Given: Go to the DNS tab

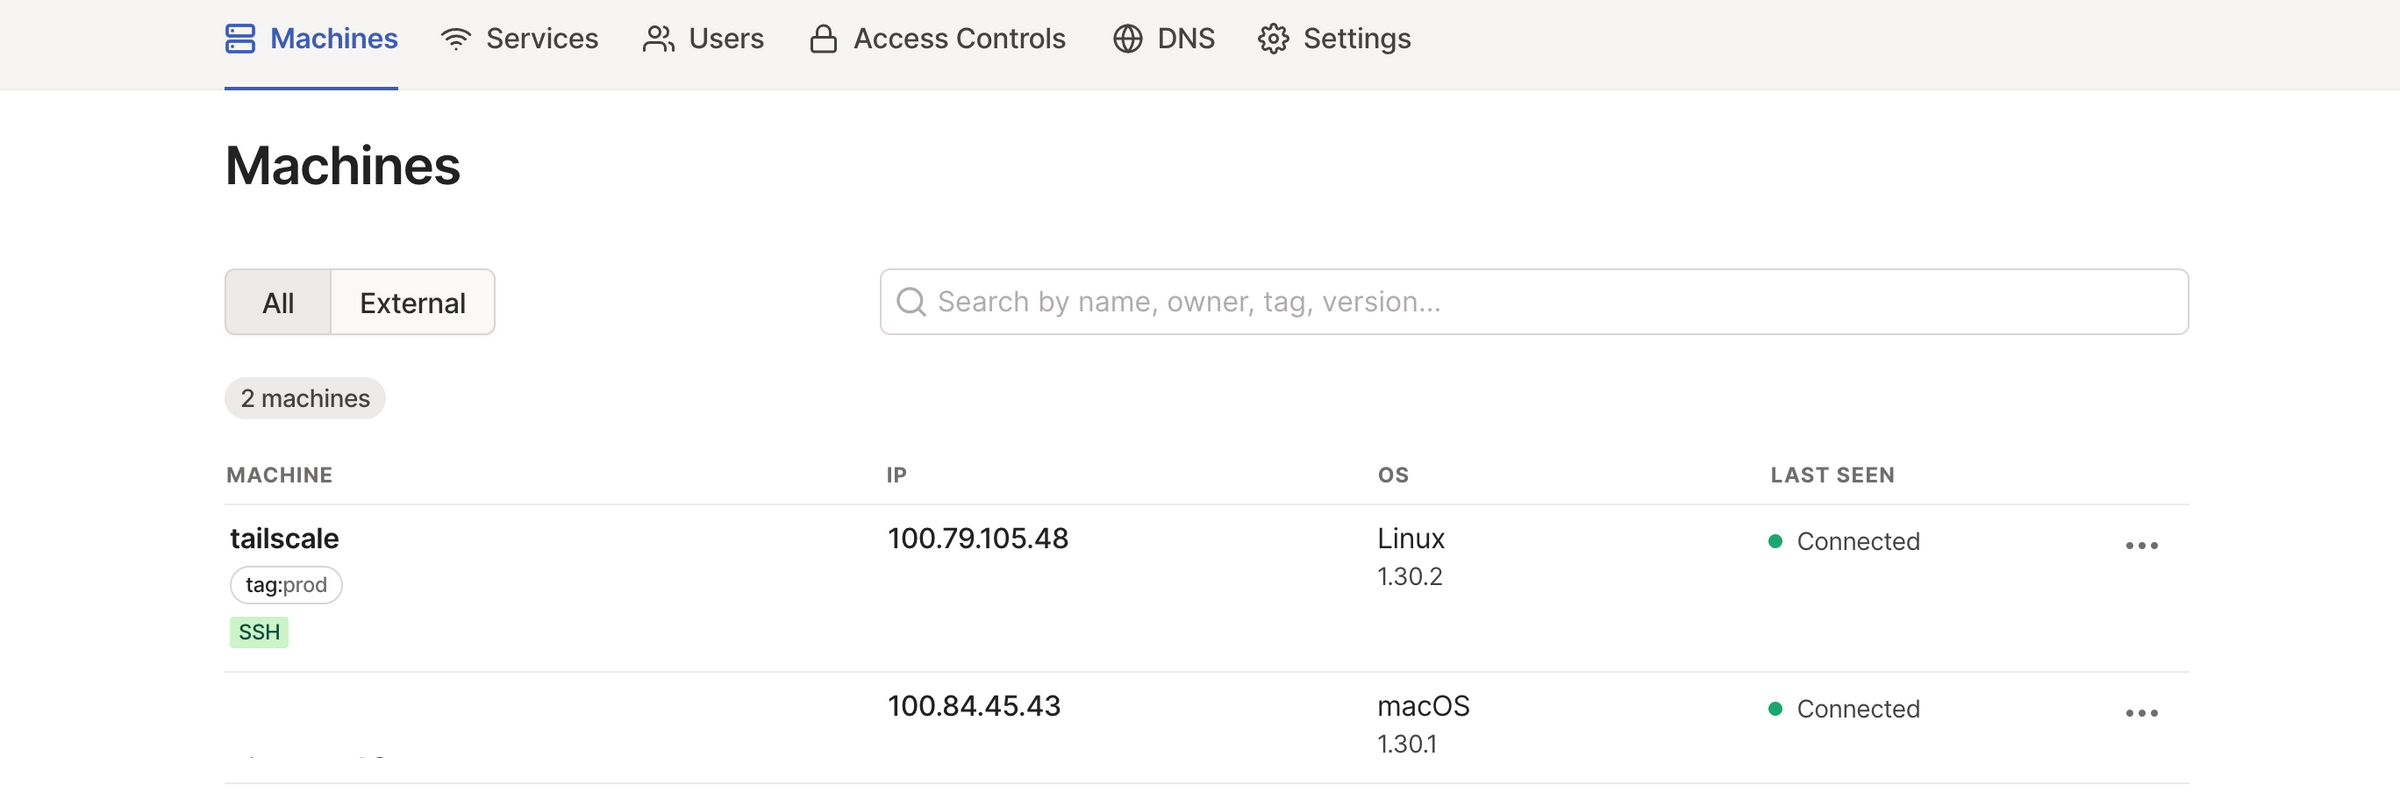Looking at the screenshot, I should click(1185, 39).
